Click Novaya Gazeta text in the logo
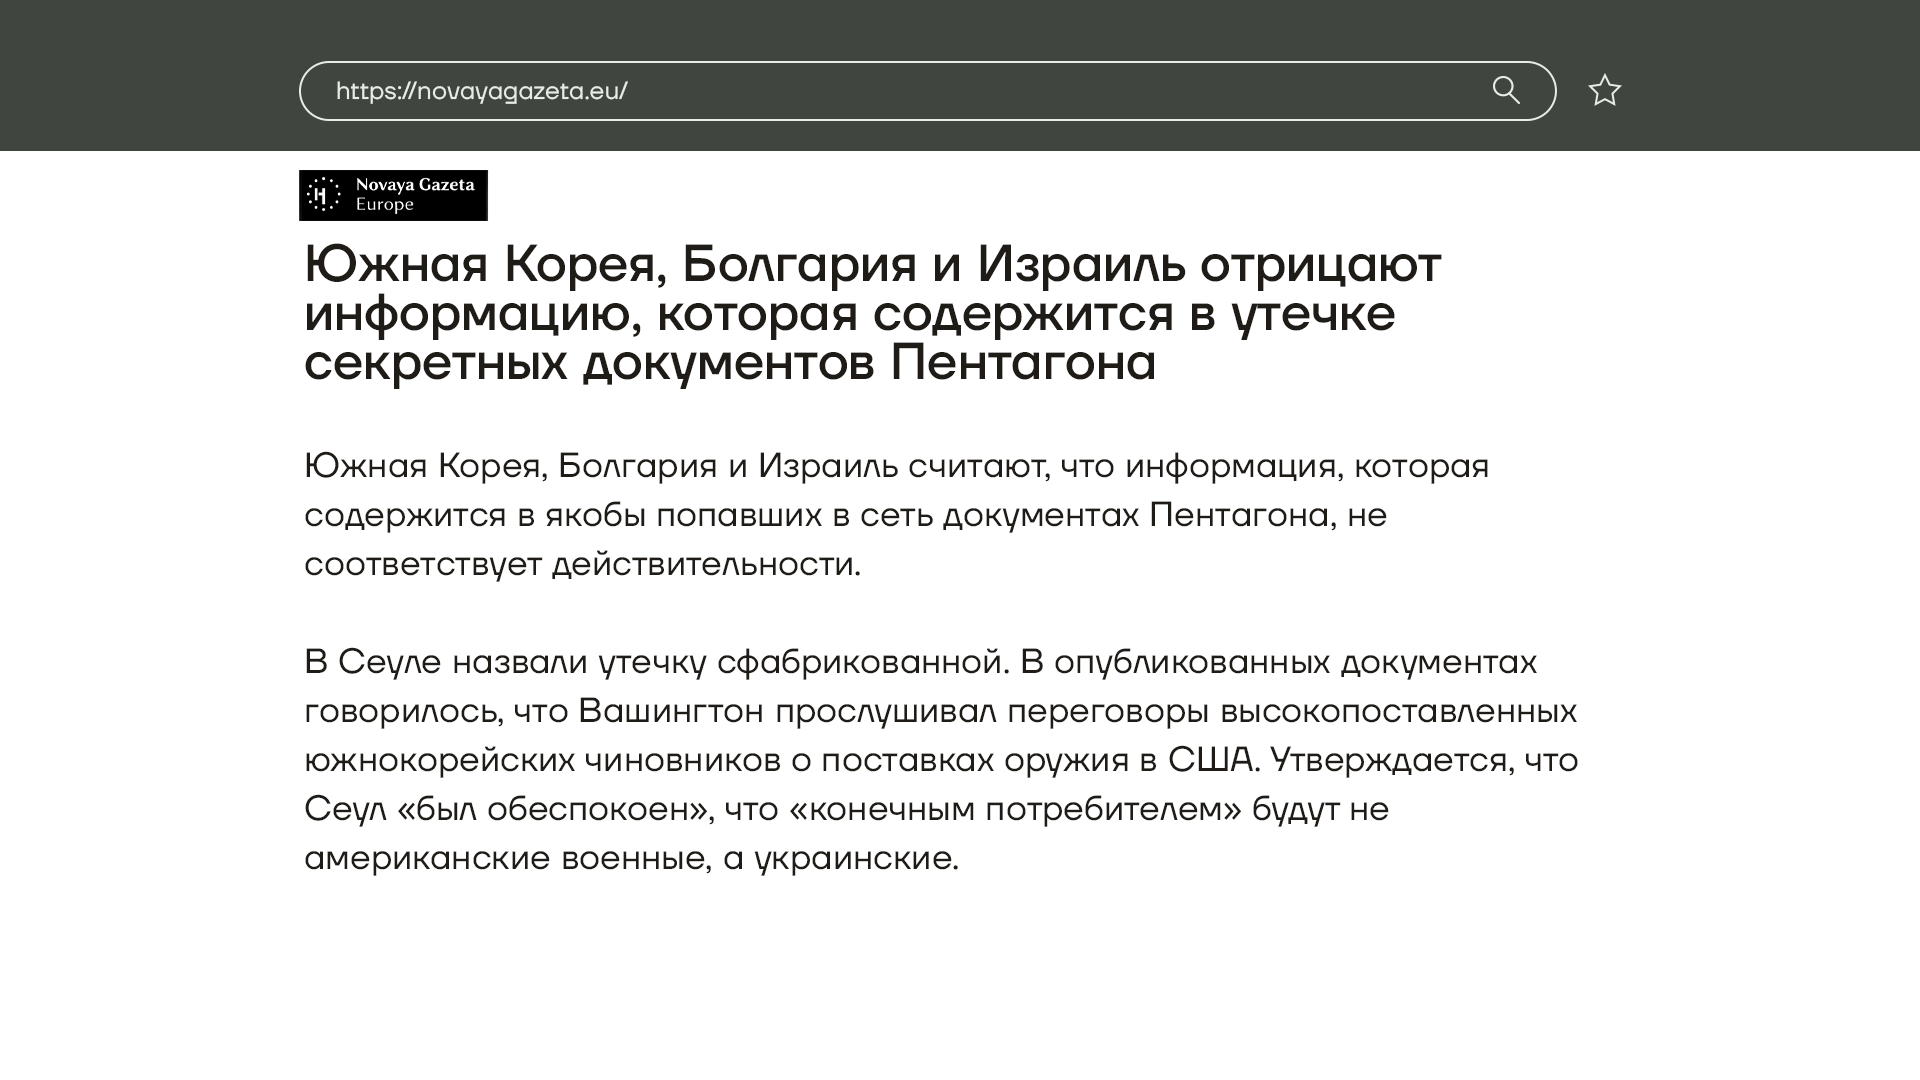The image size is (1920, 1080). 415,185
